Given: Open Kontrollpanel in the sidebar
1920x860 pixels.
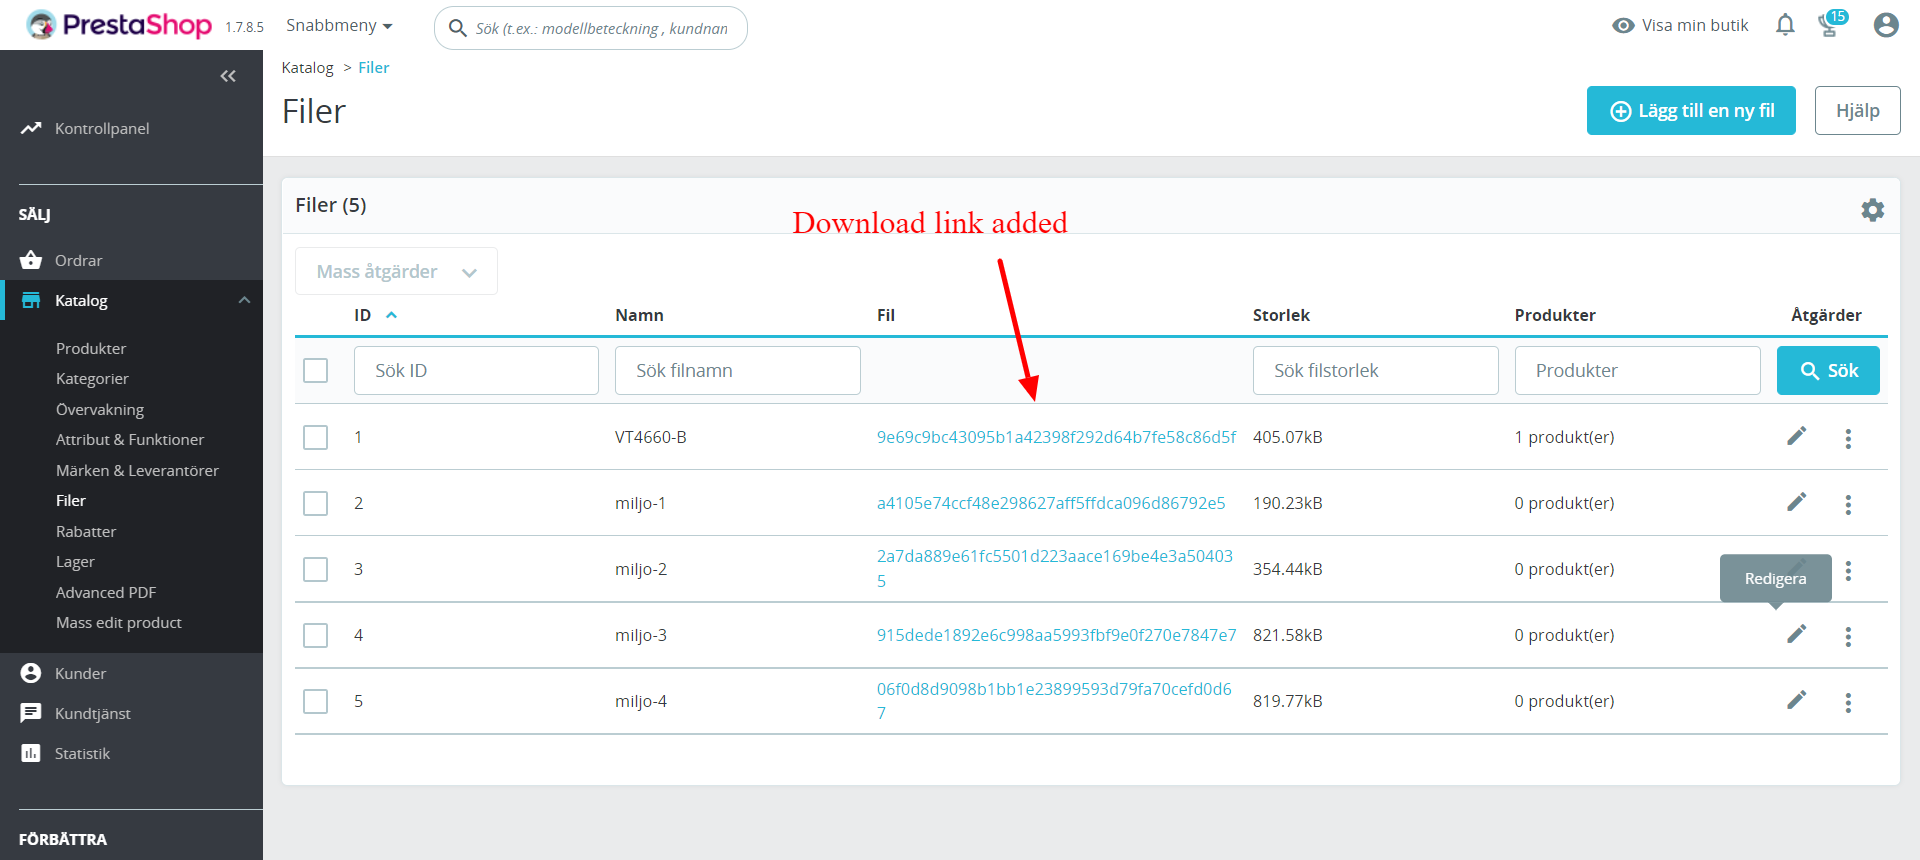Looking at the screenshot, I should (102, 128).
